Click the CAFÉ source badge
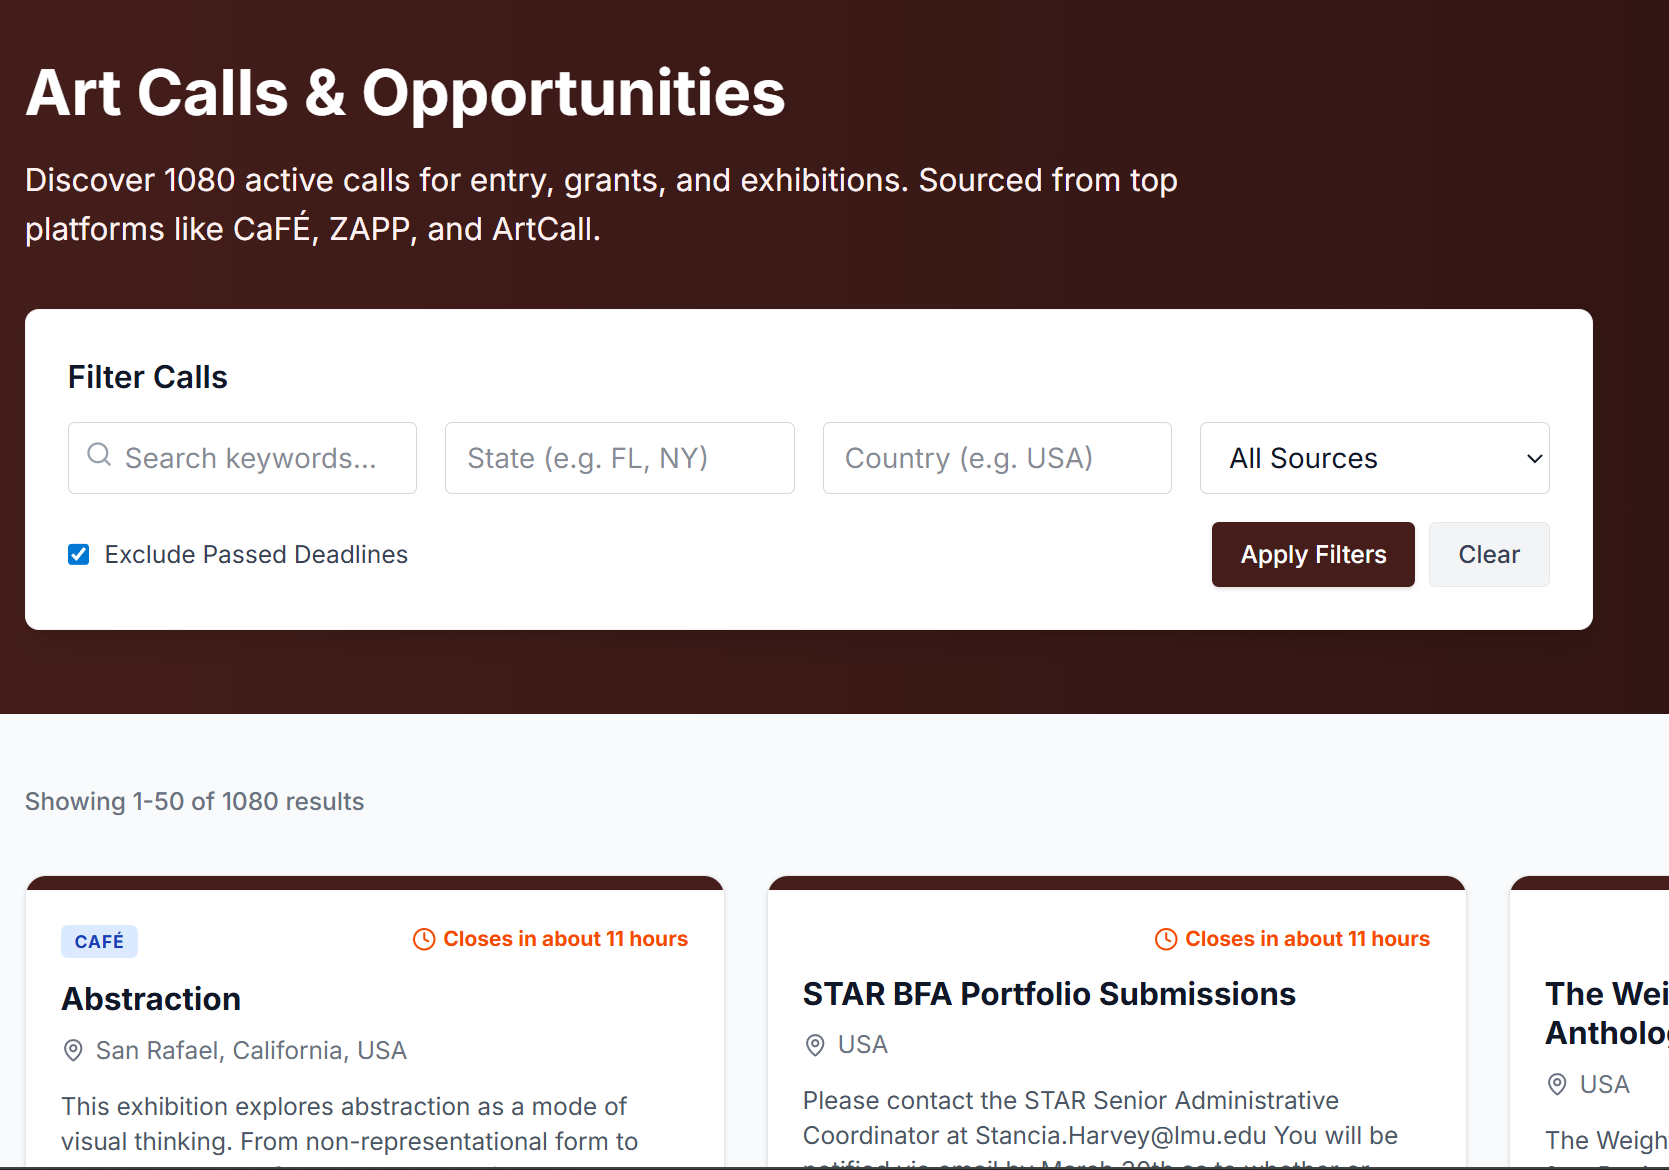 (99, 942)
